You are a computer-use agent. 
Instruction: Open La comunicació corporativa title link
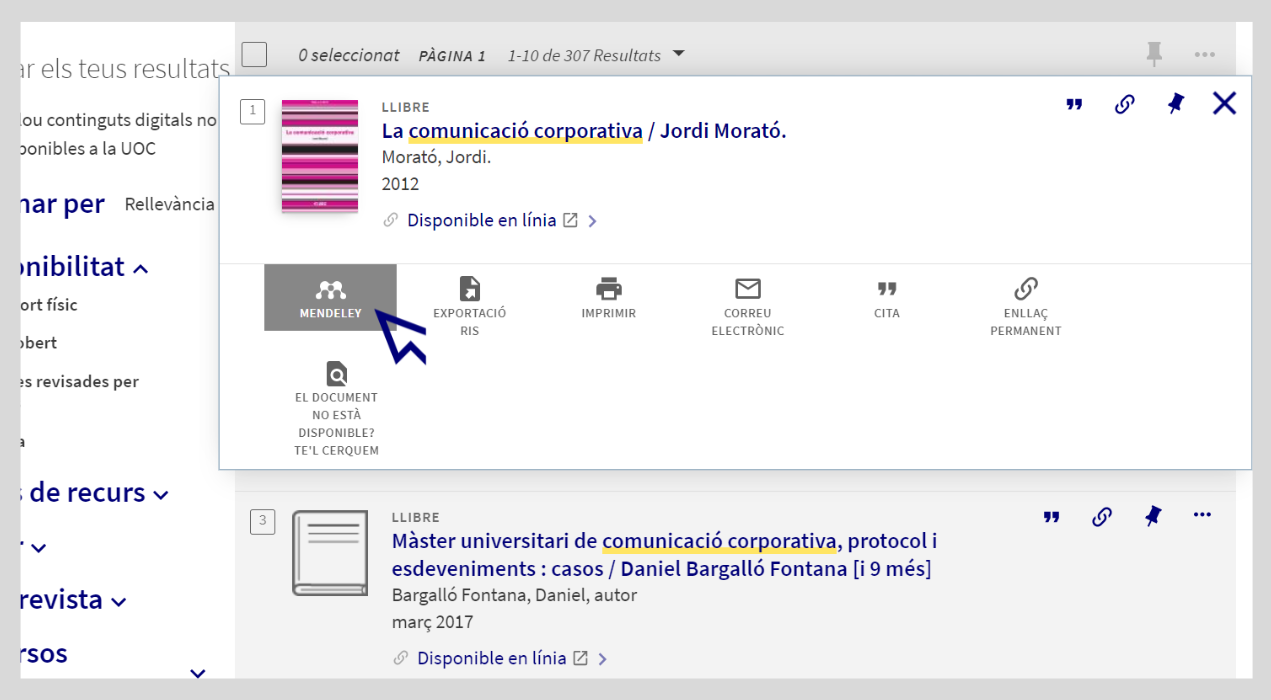584,131
